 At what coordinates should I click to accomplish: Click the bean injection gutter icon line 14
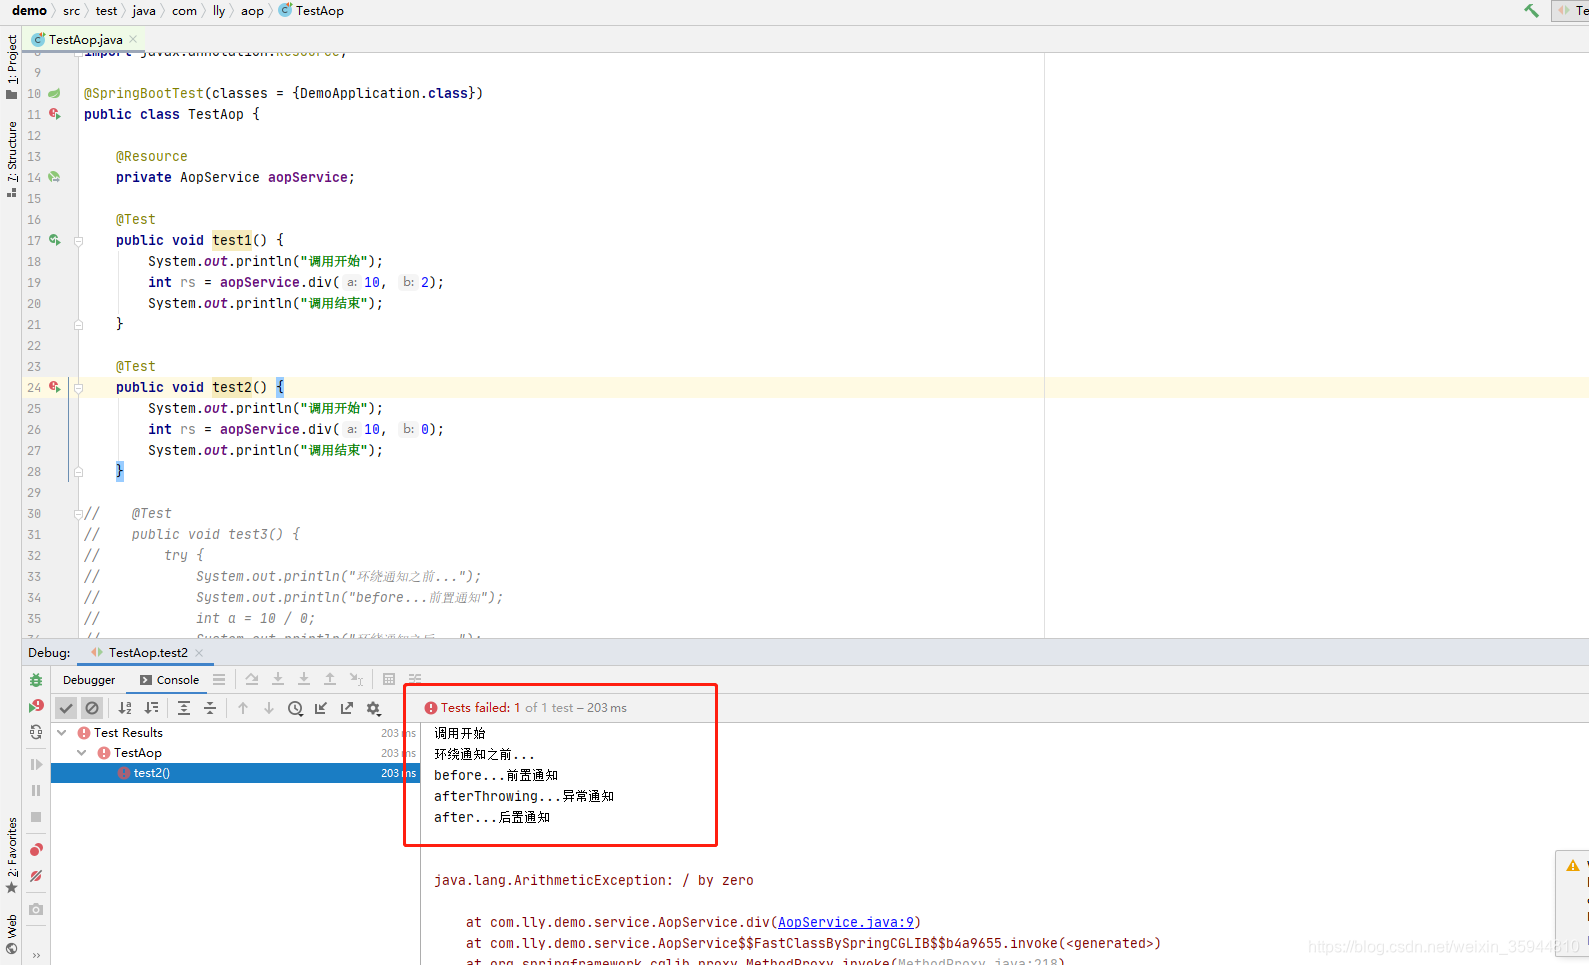tap(55, 177)
